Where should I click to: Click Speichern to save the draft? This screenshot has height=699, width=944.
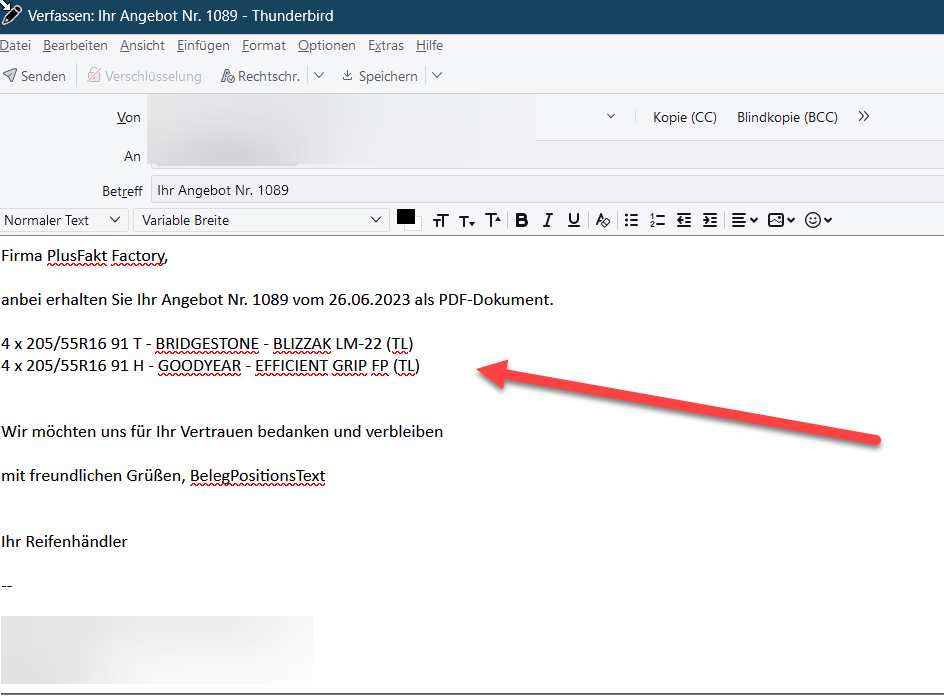380,76
